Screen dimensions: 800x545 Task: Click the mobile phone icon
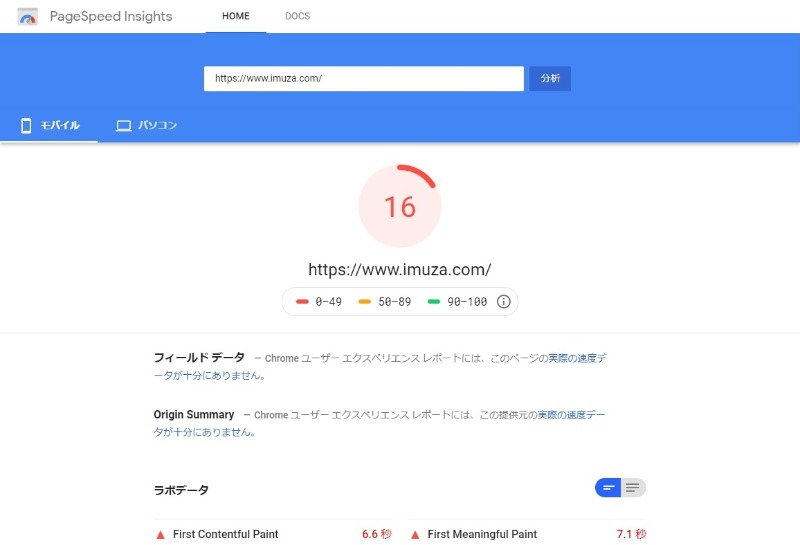click(26, 126)
